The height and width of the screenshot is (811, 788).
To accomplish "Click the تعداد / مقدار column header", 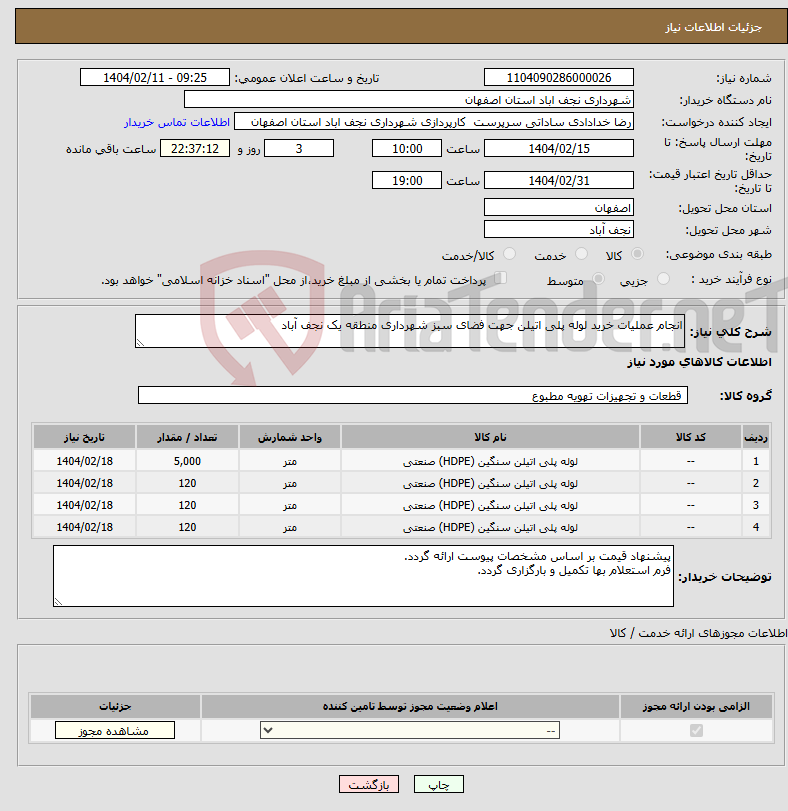I will click(187, 438).
